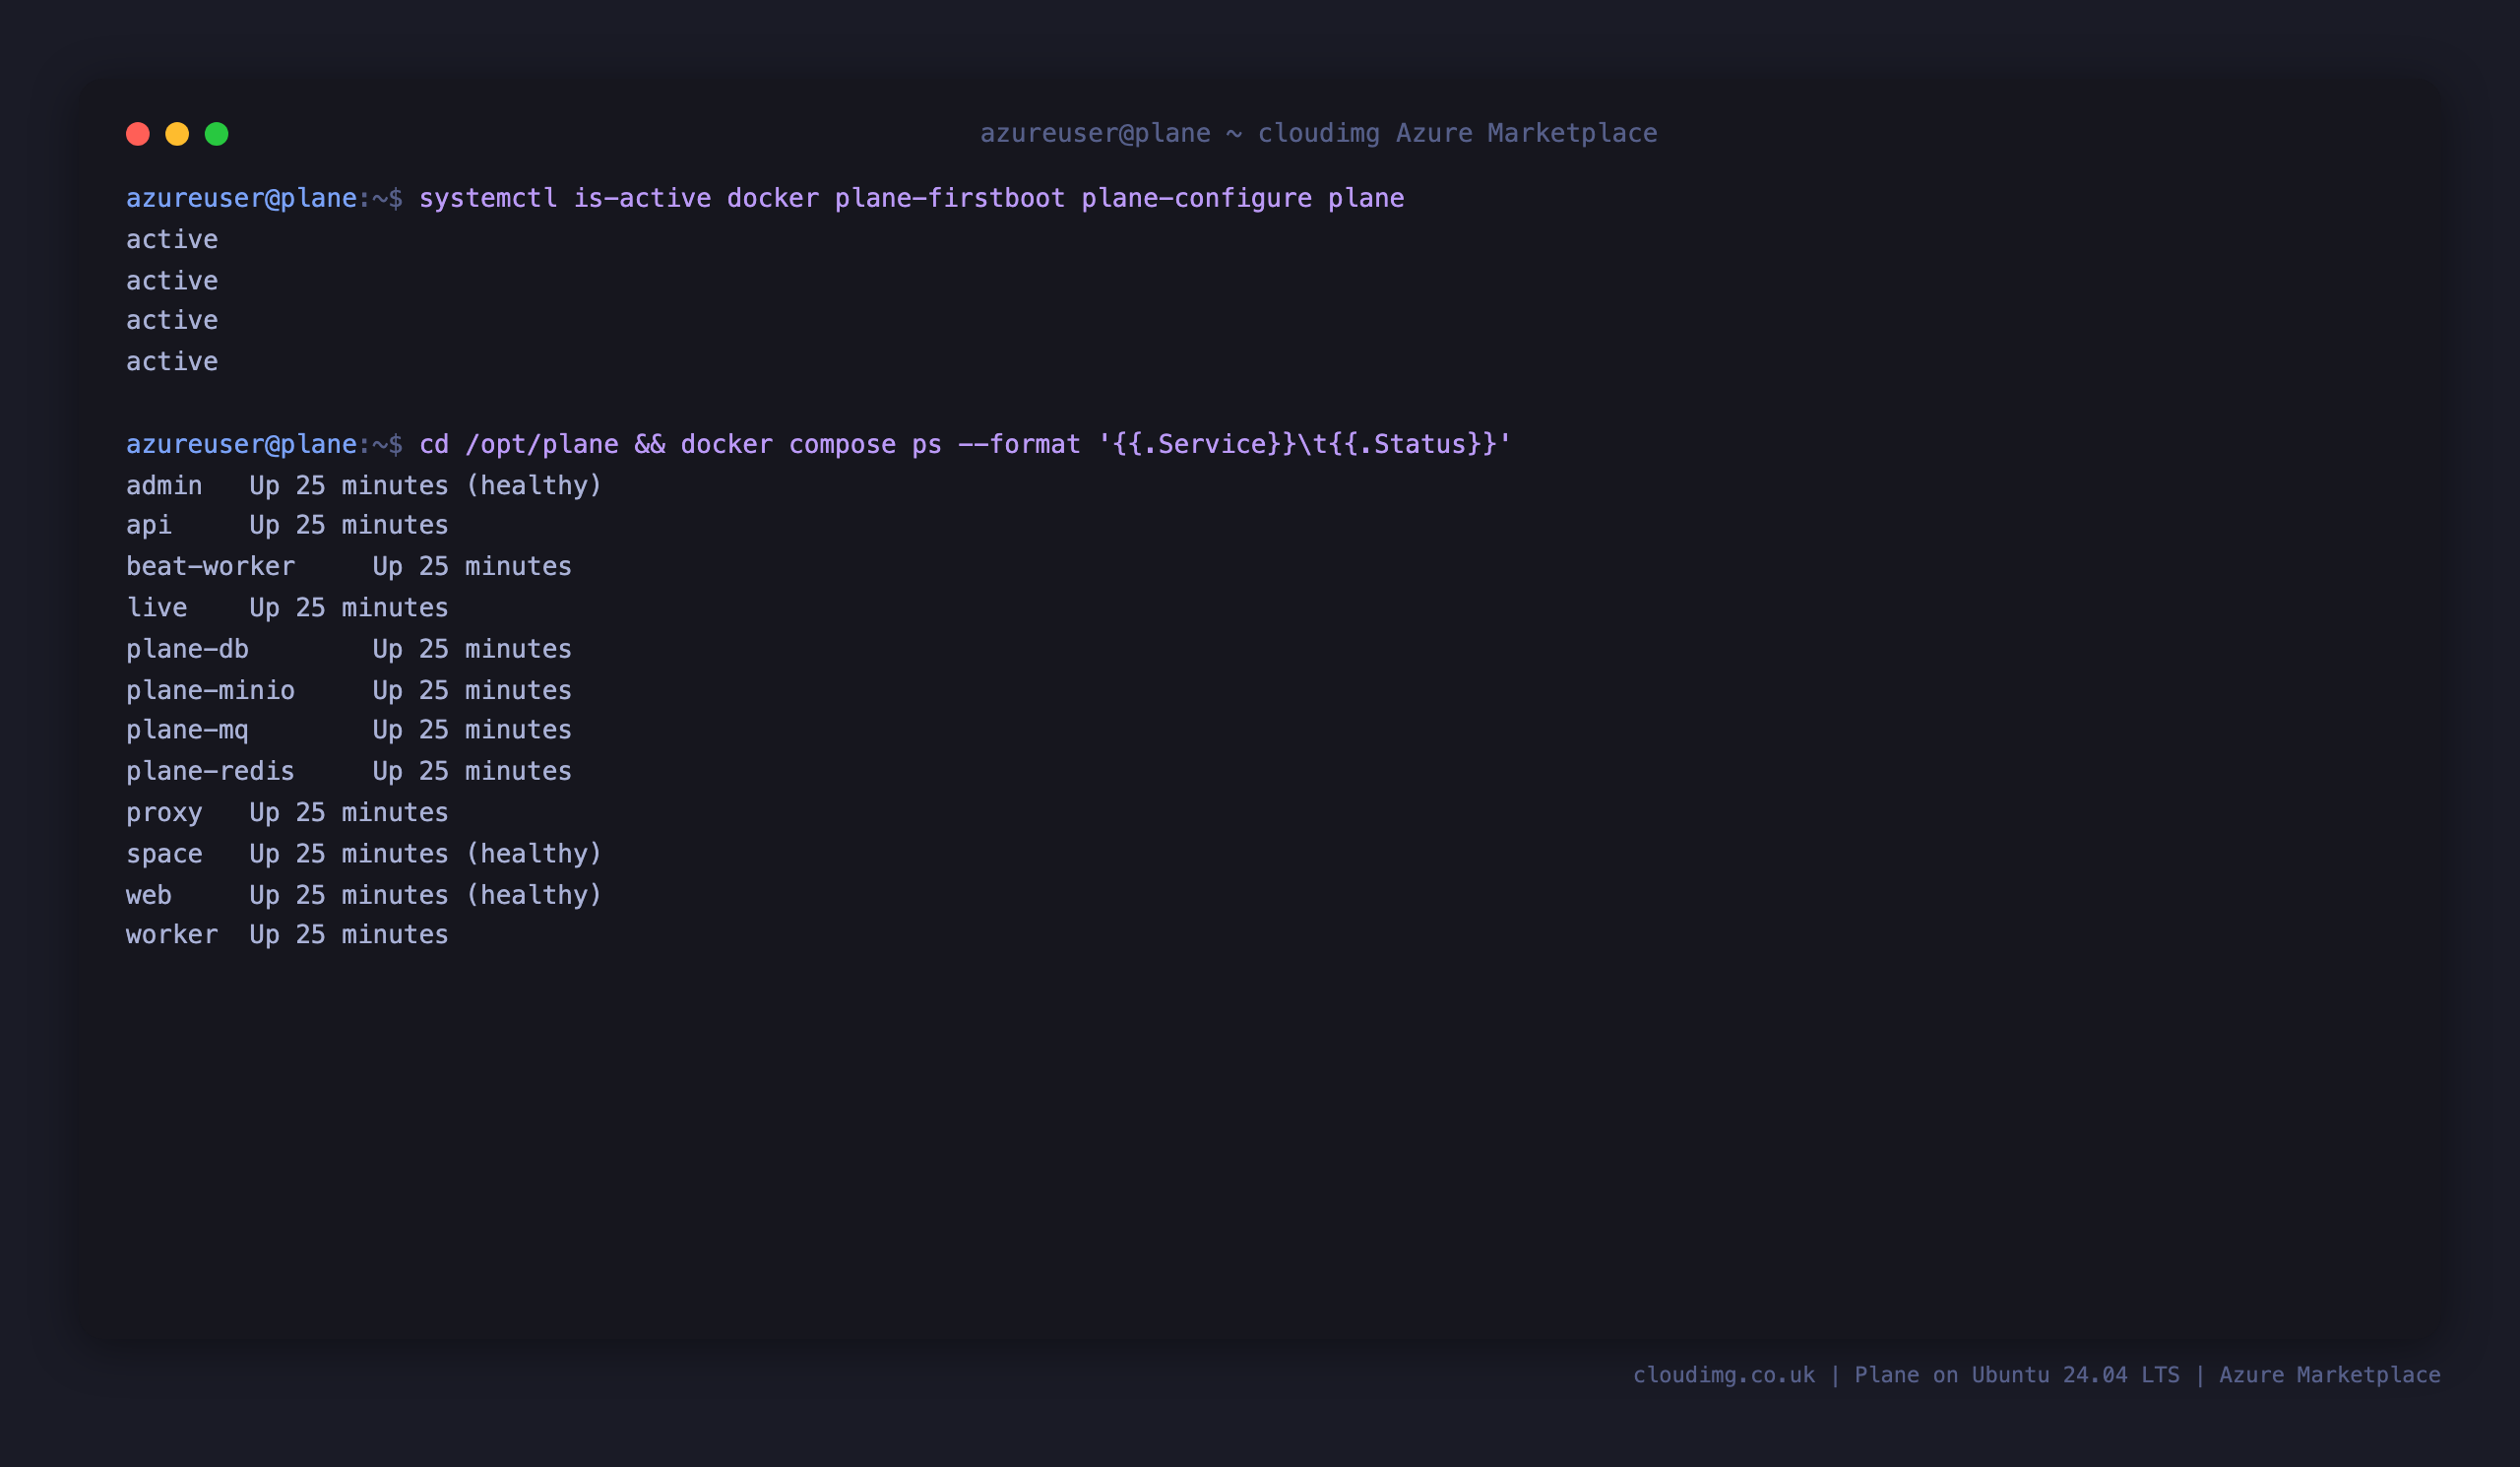Image resolution: width=2520 pixels, height=1467 pixels.
Task: Click the 'cloudimg.co.uk' footer text
Action: click(1724, 1375)
